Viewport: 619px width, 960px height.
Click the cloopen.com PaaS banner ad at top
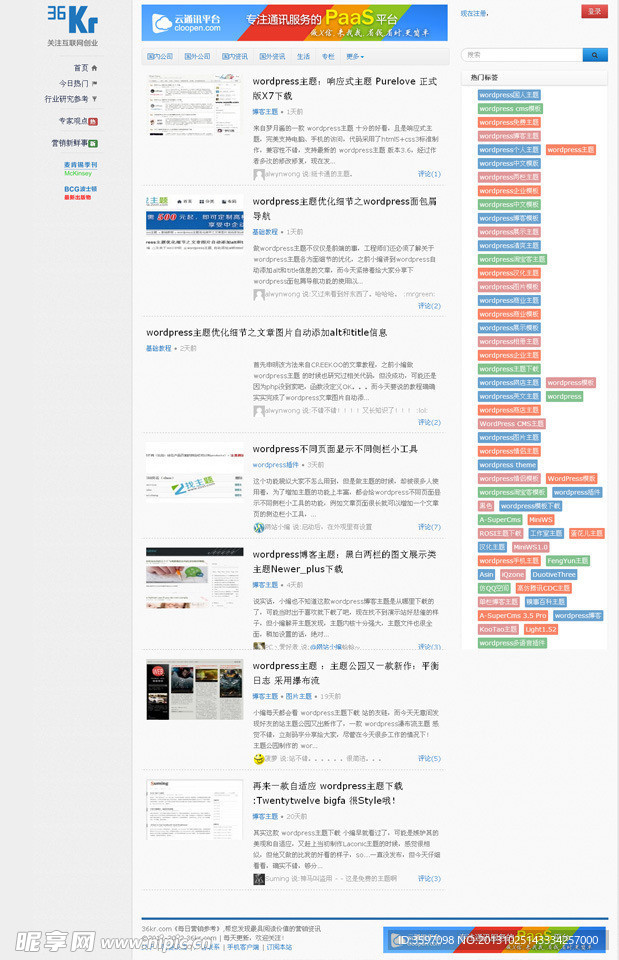(x=294, y=23)
